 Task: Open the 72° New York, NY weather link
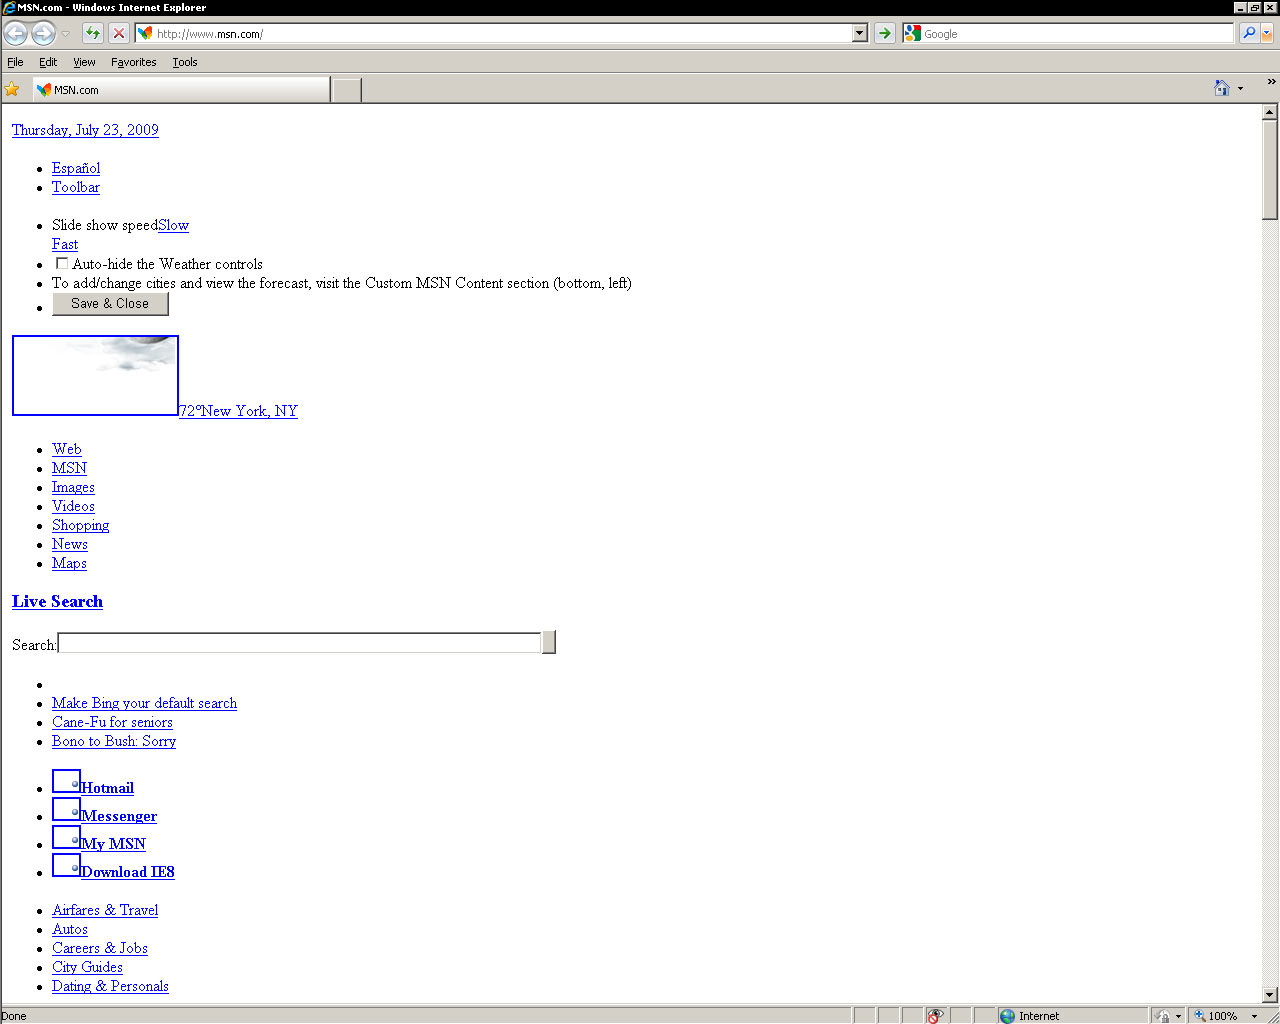coord(238,411)
